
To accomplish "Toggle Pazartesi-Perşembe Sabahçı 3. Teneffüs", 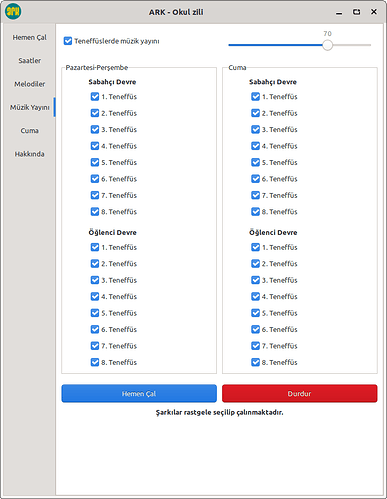I will pyautogui.click(x=95, y=129).
